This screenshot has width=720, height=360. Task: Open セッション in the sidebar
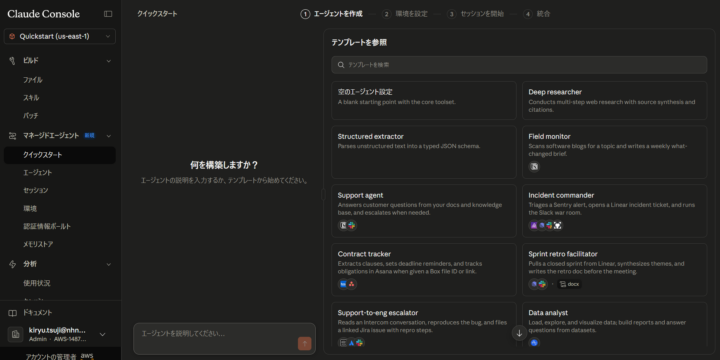pos(36,190)
